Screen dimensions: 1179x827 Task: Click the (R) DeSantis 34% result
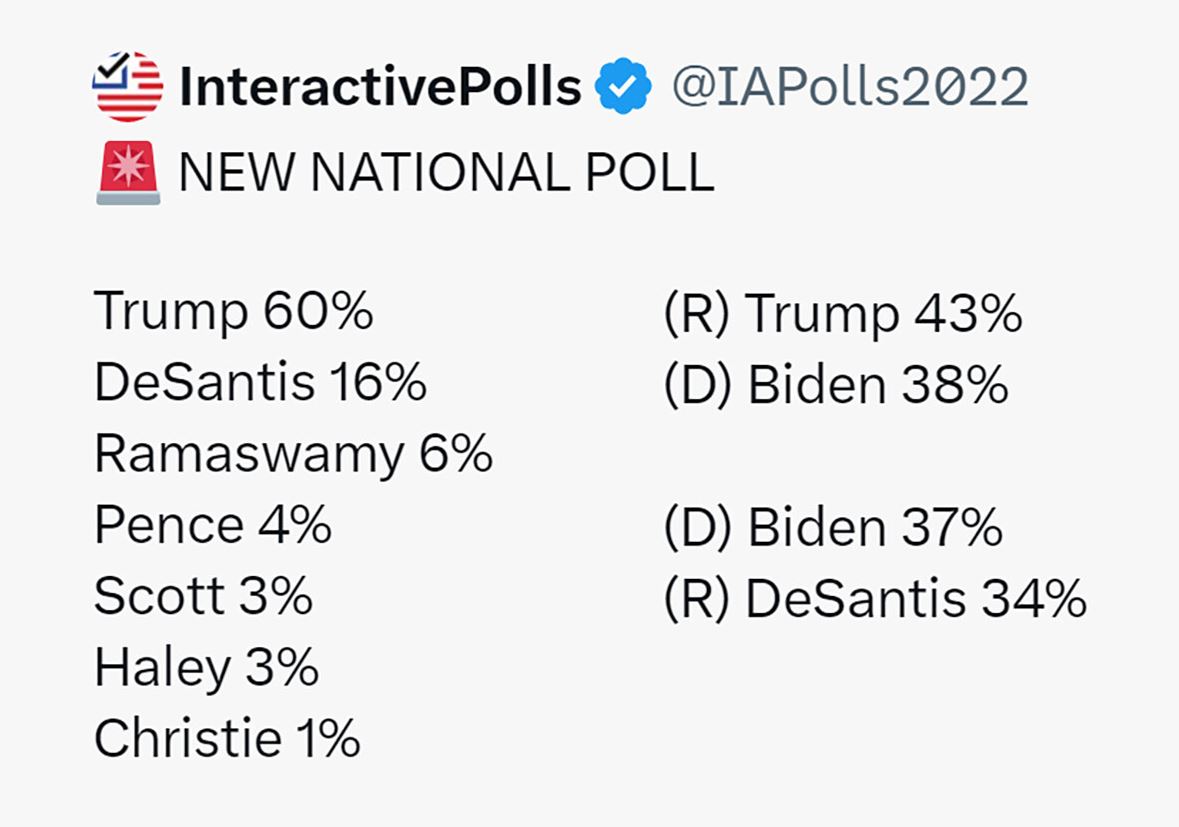(875, 599)
